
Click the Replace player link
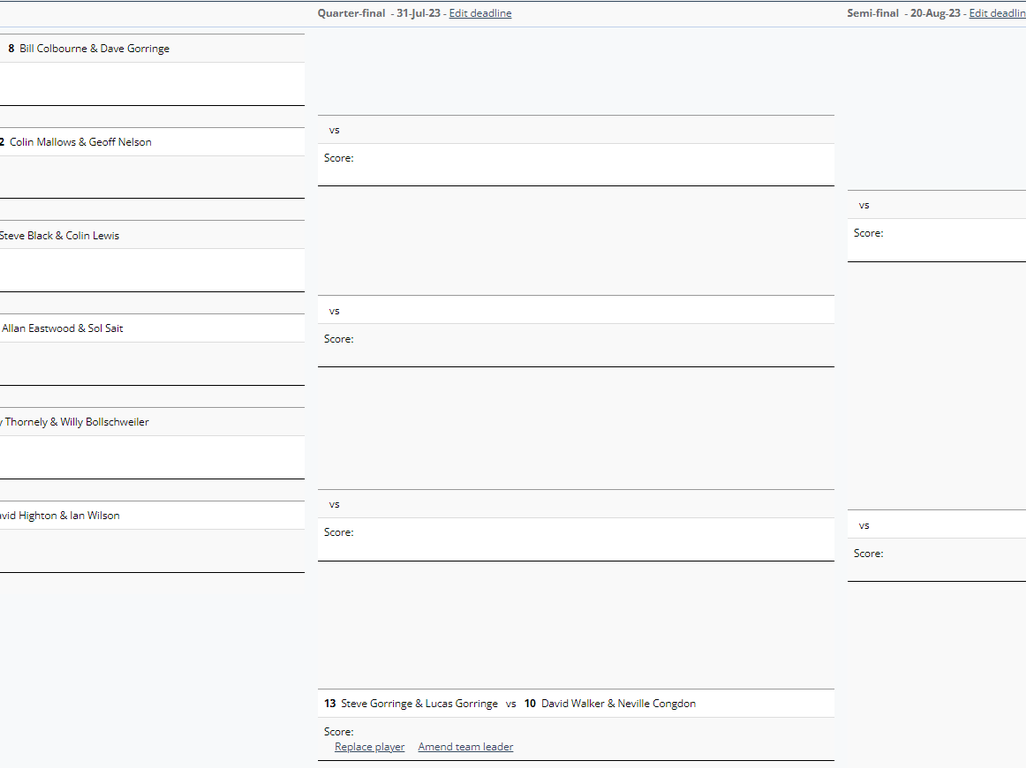point(369,747)
